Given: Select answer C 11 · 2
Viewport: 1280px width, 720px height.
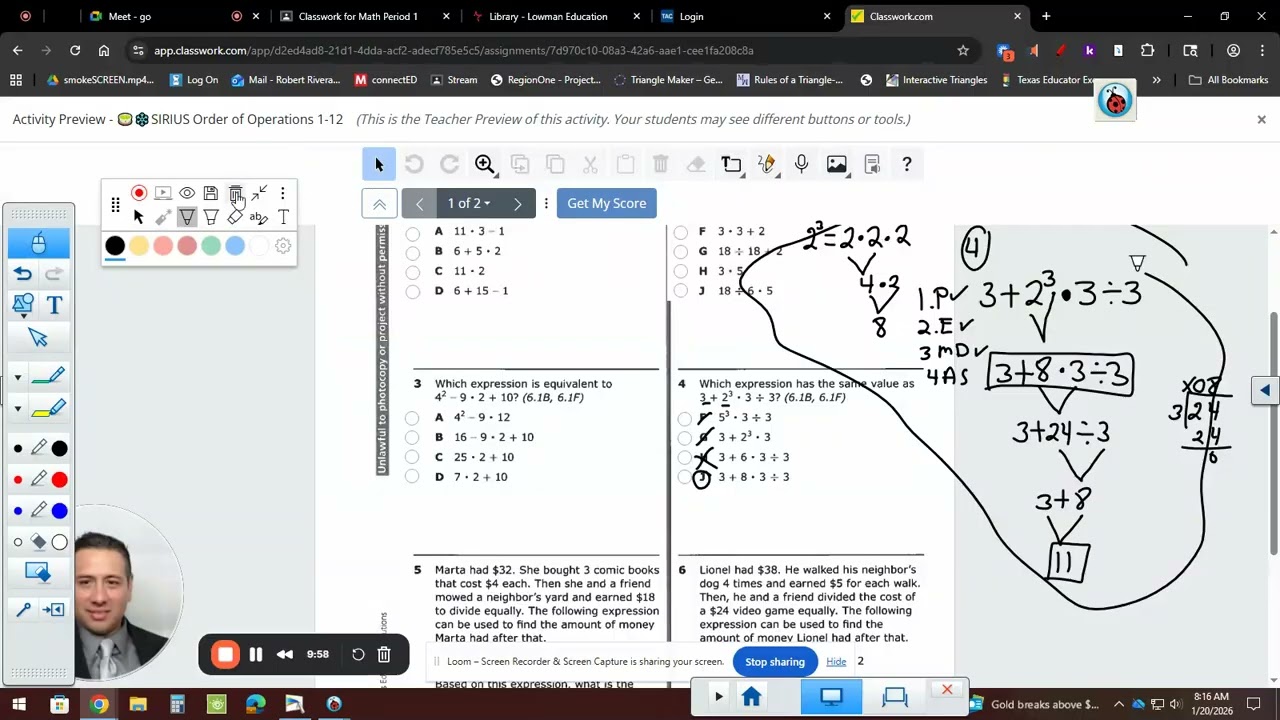Looking at the screenshot, I should tap(413, 272).
